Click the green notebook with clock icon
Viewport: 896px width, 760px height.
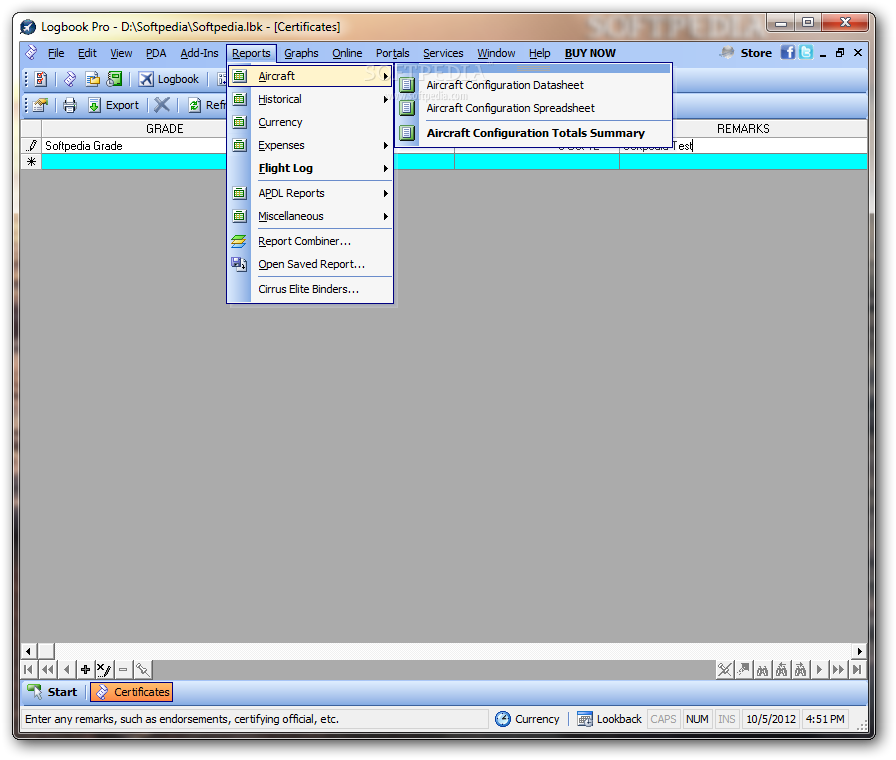coord(114,79)
